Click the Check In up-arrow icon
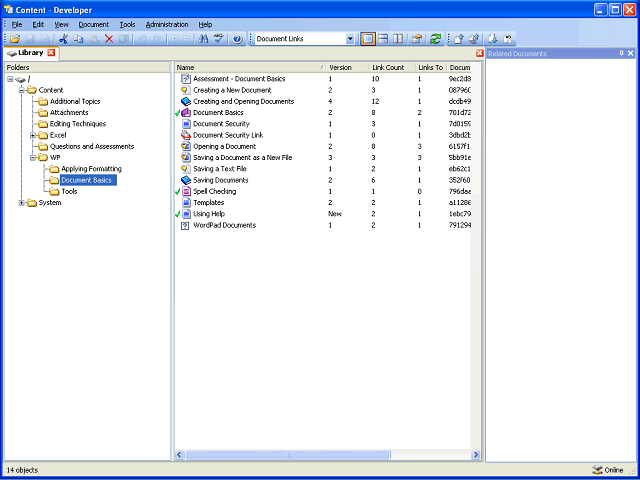The height and width of the screenshot is (480, 640). point(459,39)
